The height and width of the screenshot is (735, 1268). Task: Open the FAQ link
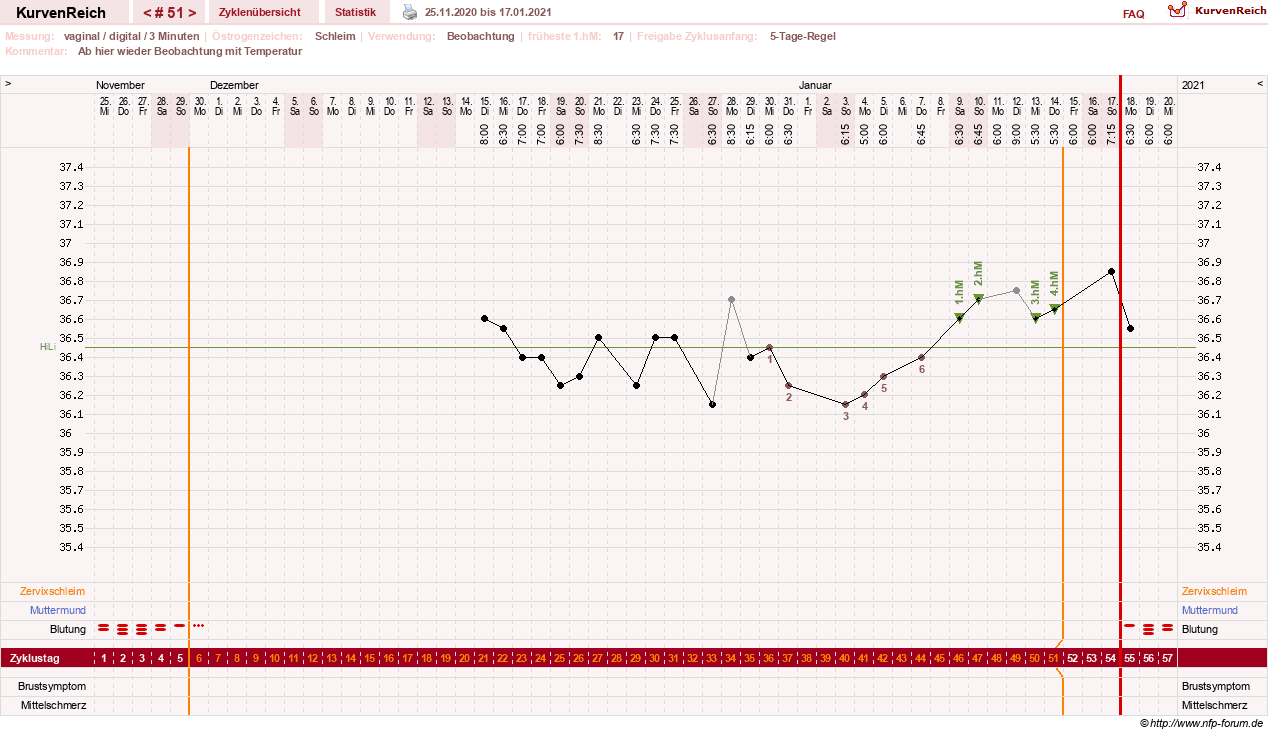(x=1134, y=14)
